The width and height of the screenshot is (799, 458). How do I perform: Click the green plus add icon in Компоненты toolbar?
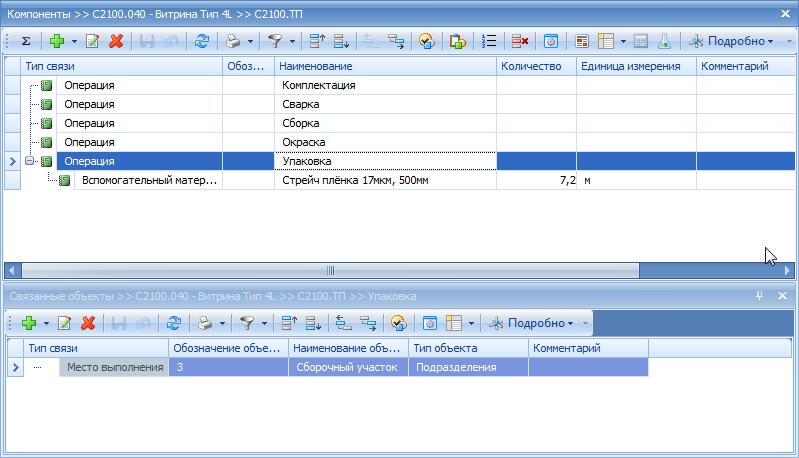[57, 41]
